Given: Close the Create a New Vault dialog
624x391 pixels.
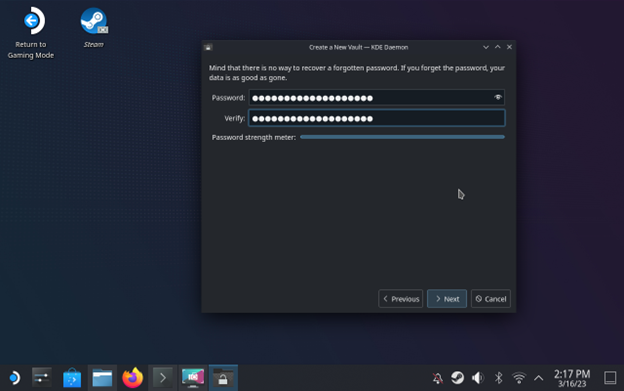Looking at the screenshot, I should pyautogui.click(x=509, y=47).
